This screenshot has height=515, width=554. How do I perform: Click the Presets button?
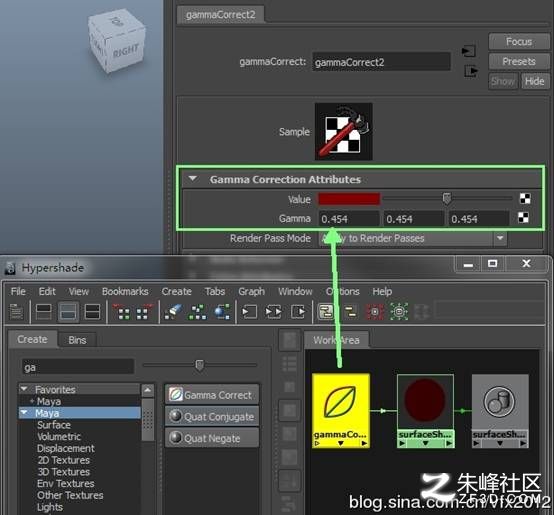tap(519, 61)
